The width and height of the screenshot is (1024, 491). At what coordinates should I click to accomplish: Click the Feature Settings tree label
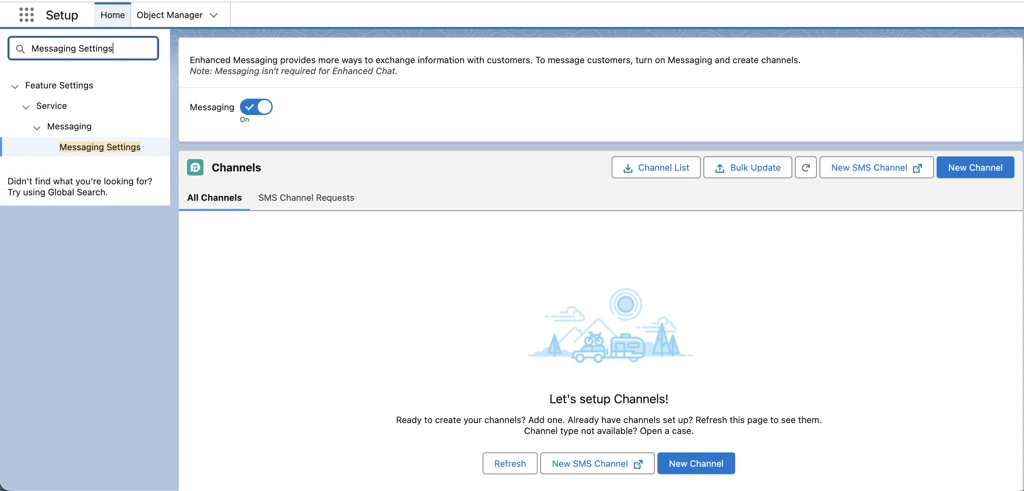click(x=59, y=86)
